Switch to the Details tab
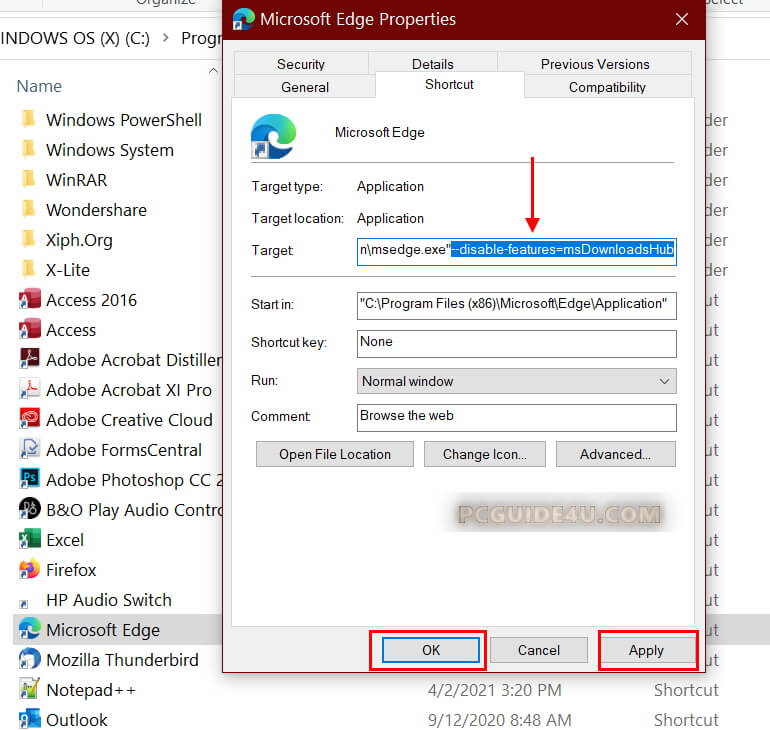Screen dimensions: 770x730 tap(432, 64)
